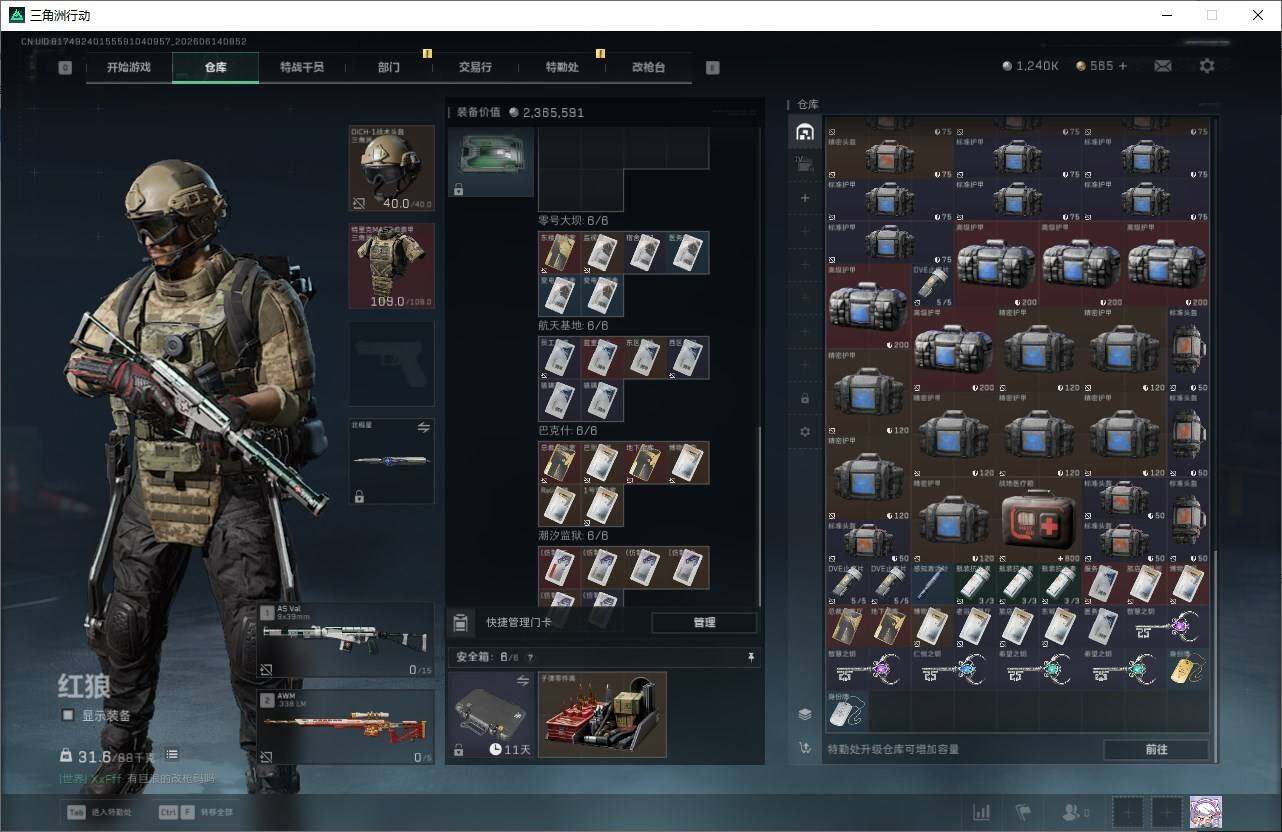Click the 管理 keycard management button
1282x832 pixels.
click(704, 623)
